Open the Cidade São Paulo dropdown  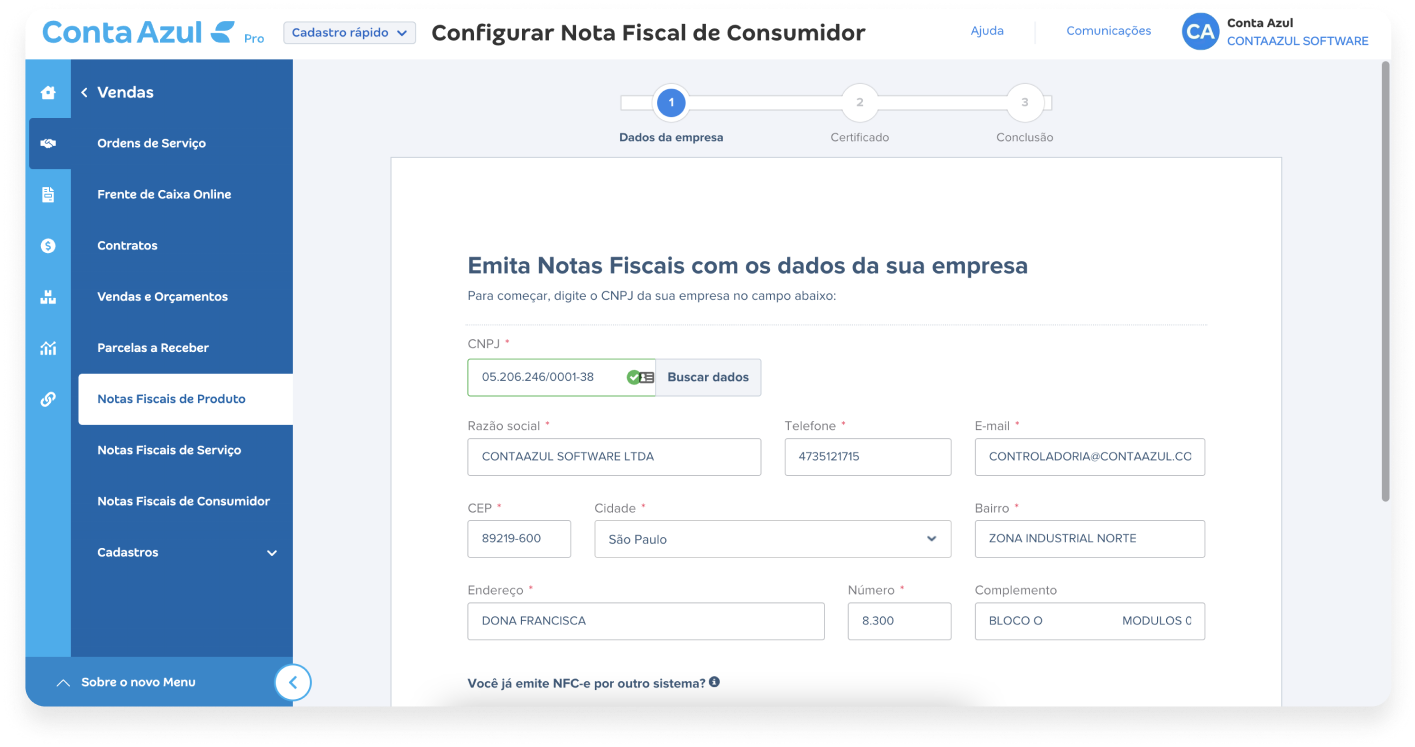coord(773,539)
